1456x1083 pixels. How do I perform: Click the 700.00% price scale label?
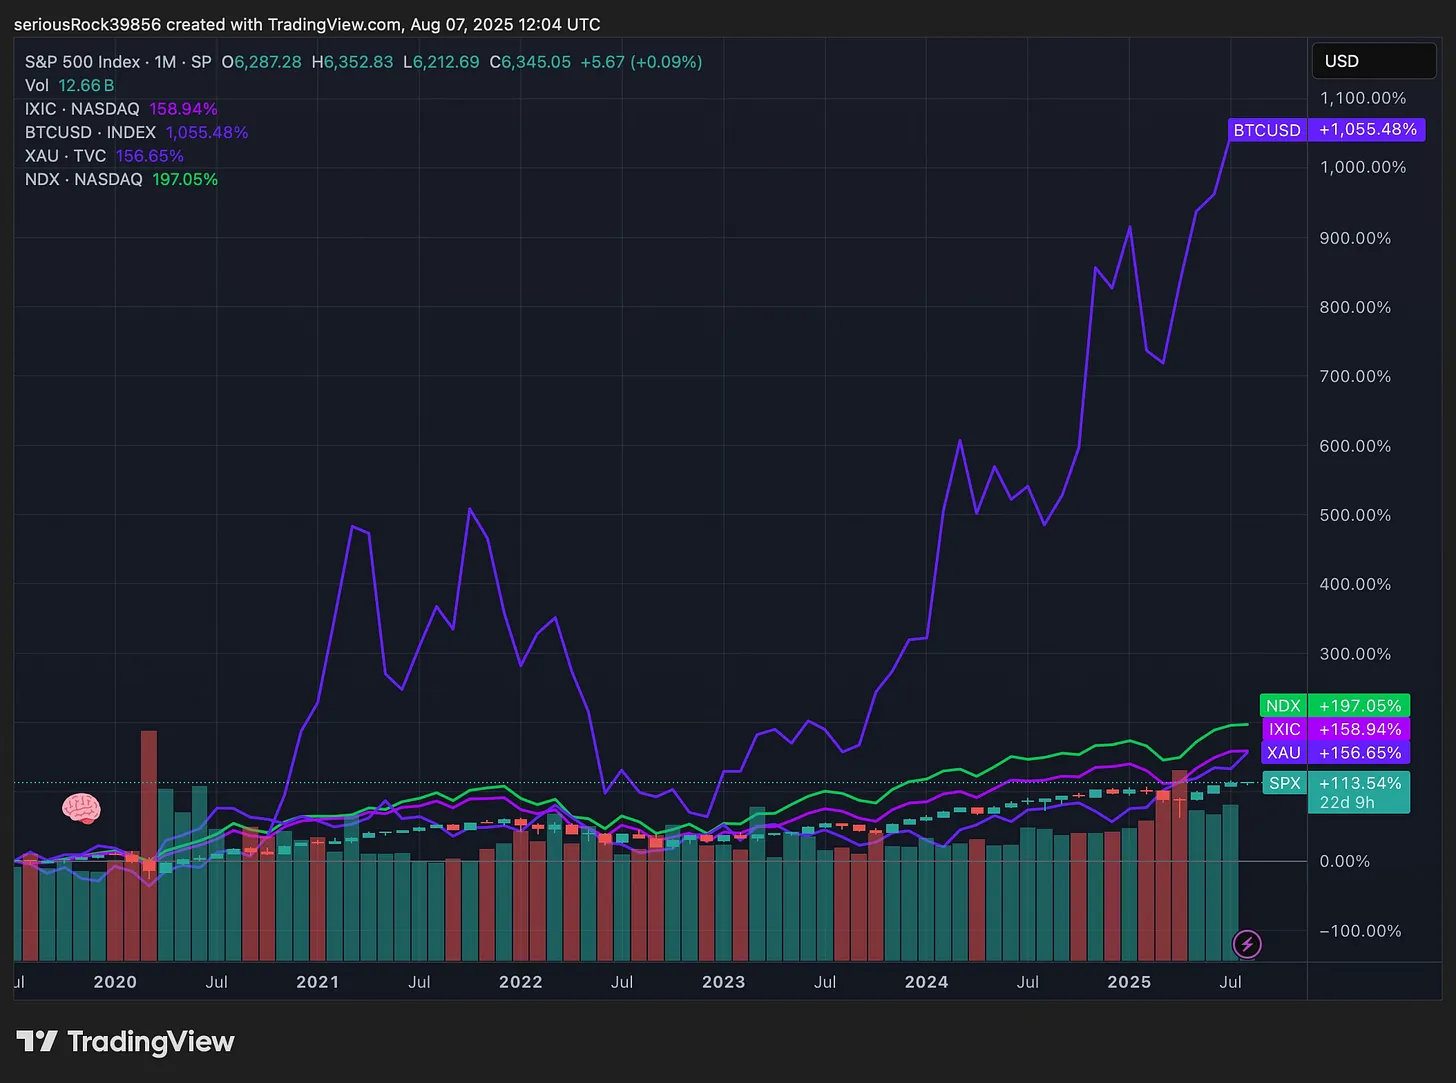[1355, 376]
